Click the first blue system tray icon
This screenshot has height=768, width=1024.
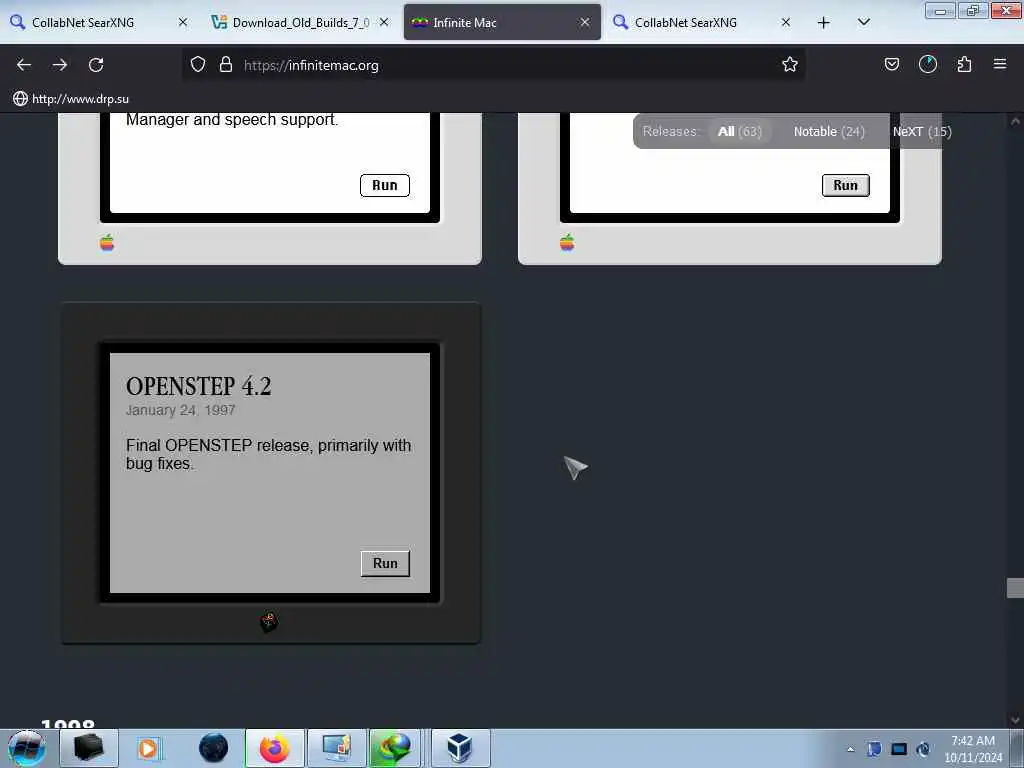point(875,749)
